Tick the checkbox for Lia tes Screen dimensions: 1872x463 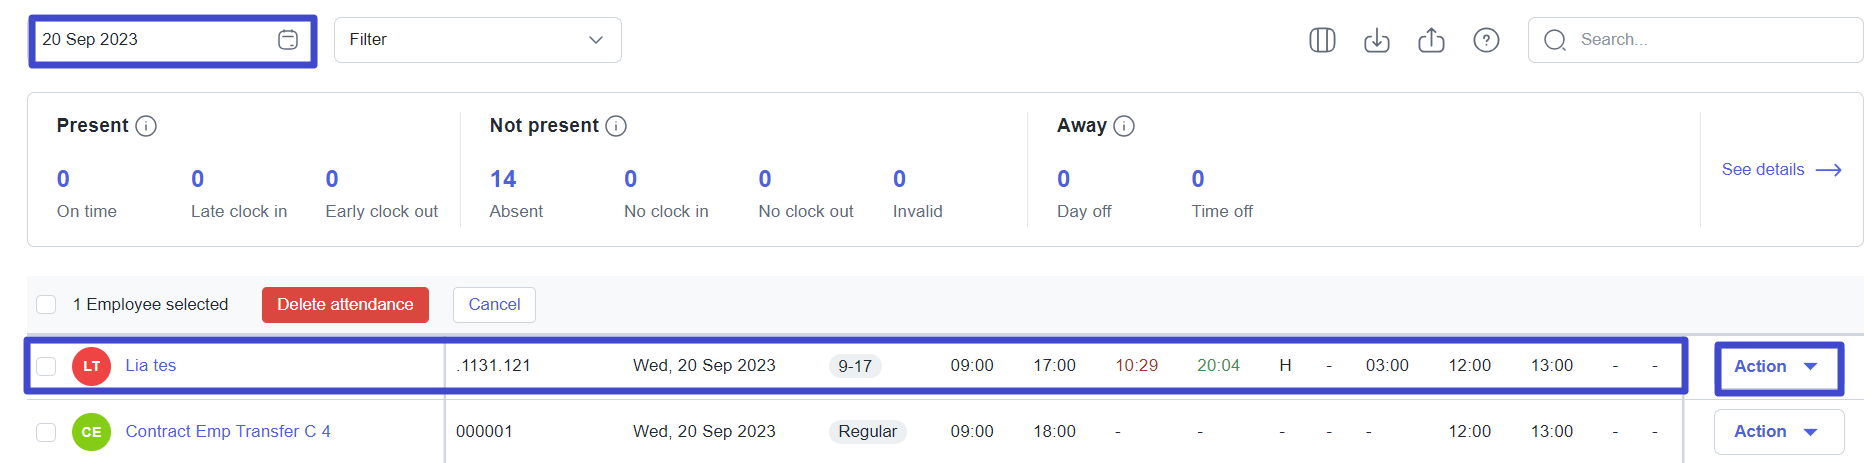coord(46,366)
